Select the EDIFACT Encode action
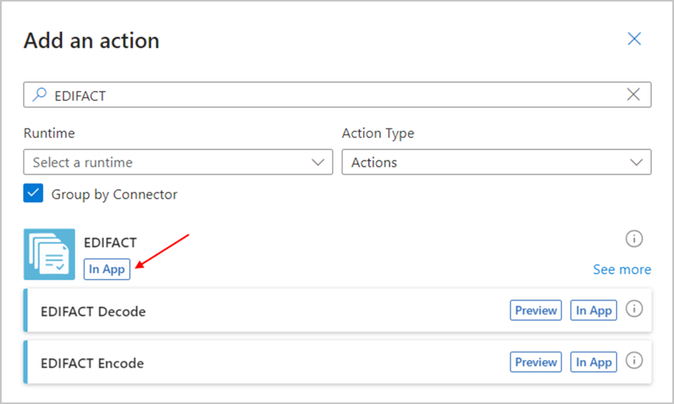Image resolution: width=674 pixels, height=404 pixels. click(x=337, y=362)
